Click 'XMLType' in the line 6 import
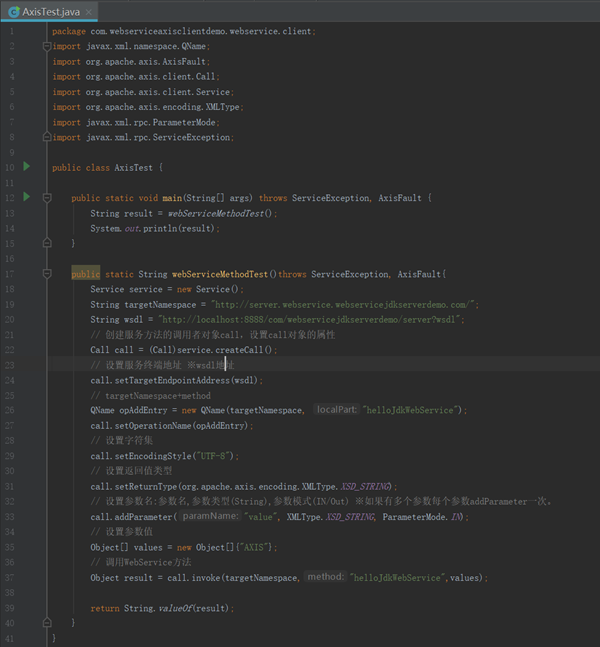Screen dimensions: 600x647 [x=222, y=107]
